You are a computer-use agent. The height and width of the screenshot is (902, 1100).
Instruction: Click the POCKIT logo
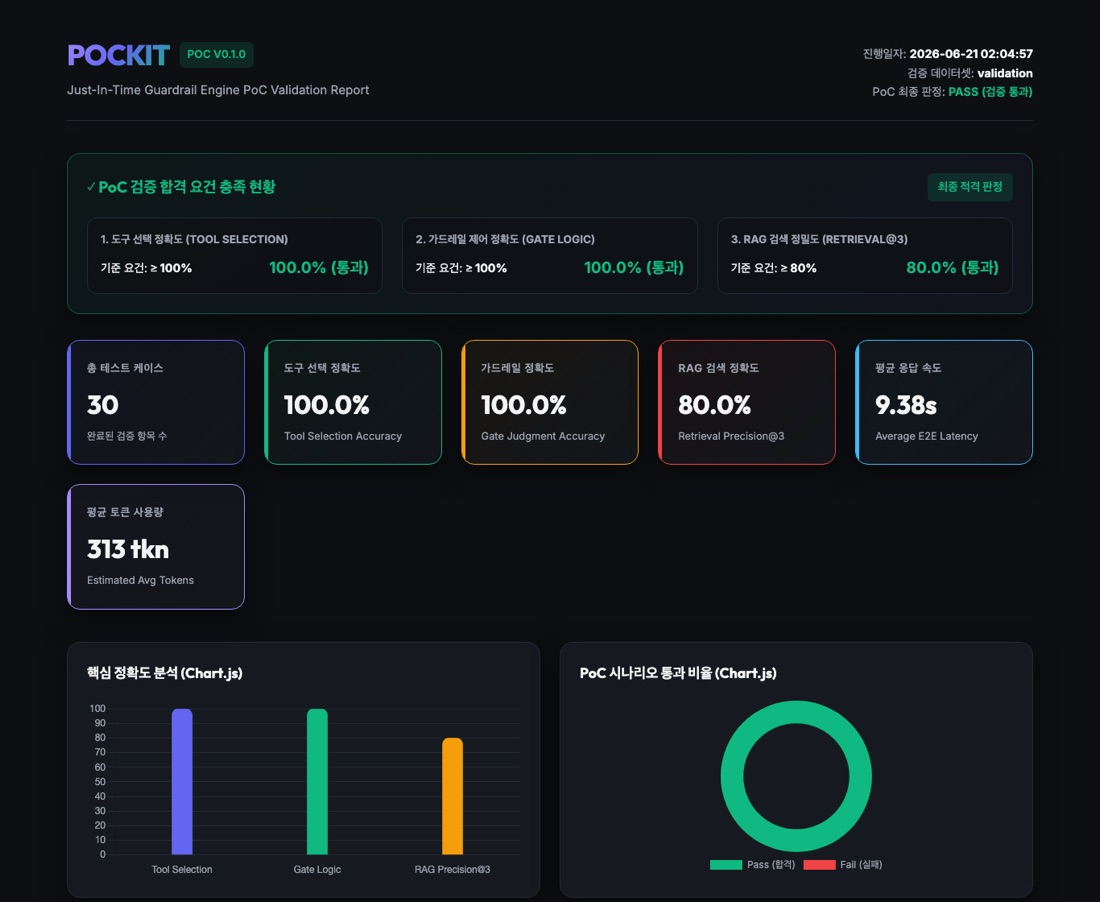pos(119,55)
